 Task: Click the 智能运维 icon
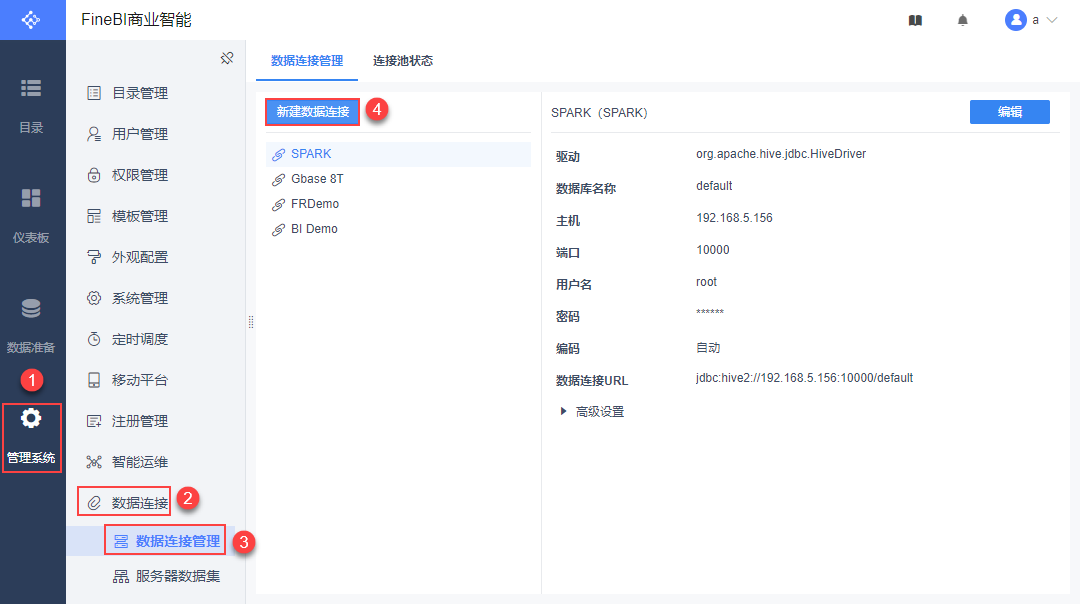coord(94,462)
